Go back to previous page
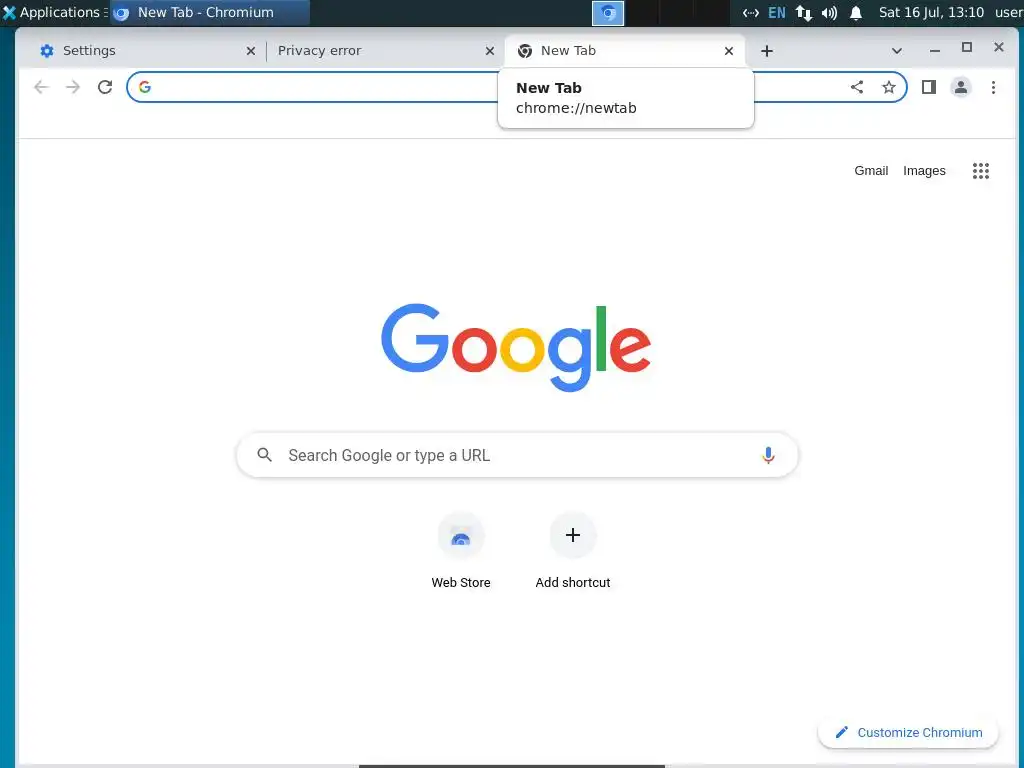This screenshot has width=1024, height=768. [41, 87]
